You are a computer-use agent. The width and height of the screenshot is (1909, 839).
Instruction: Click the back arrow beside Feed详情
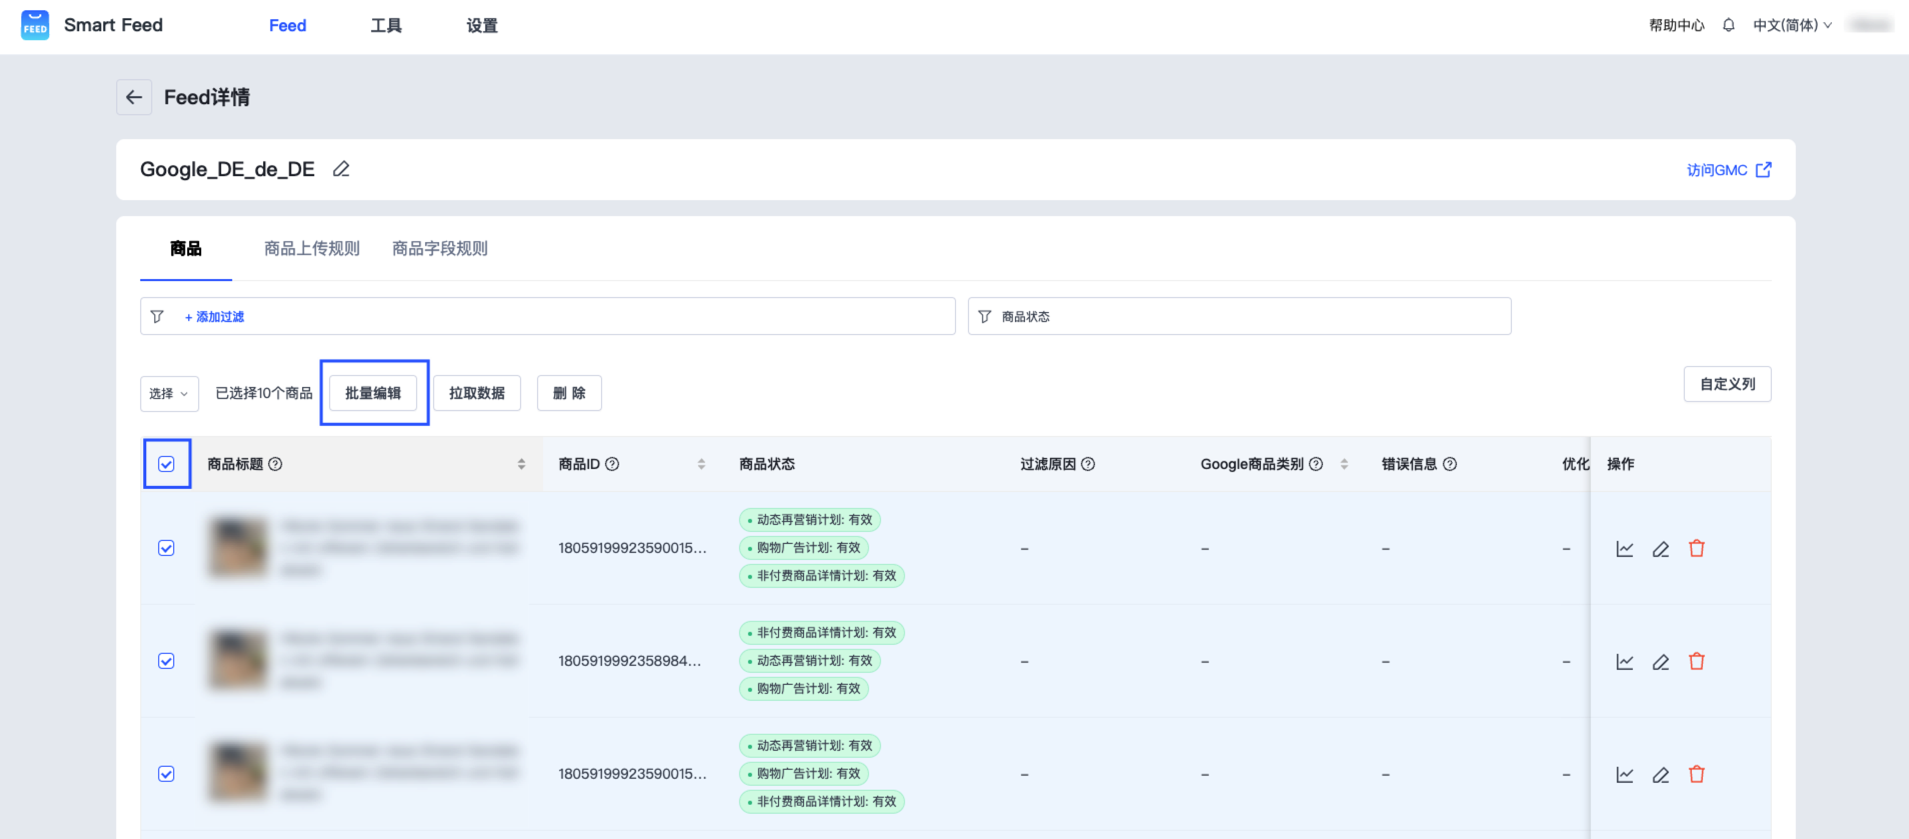[x=134, y=97]
